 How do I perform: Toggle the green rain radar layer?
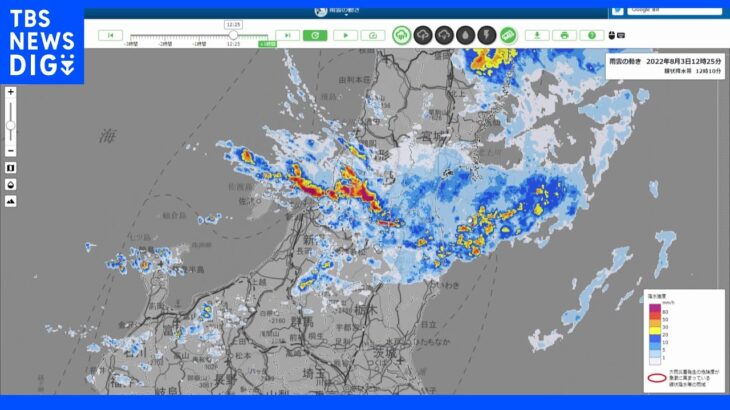[401, 35]
